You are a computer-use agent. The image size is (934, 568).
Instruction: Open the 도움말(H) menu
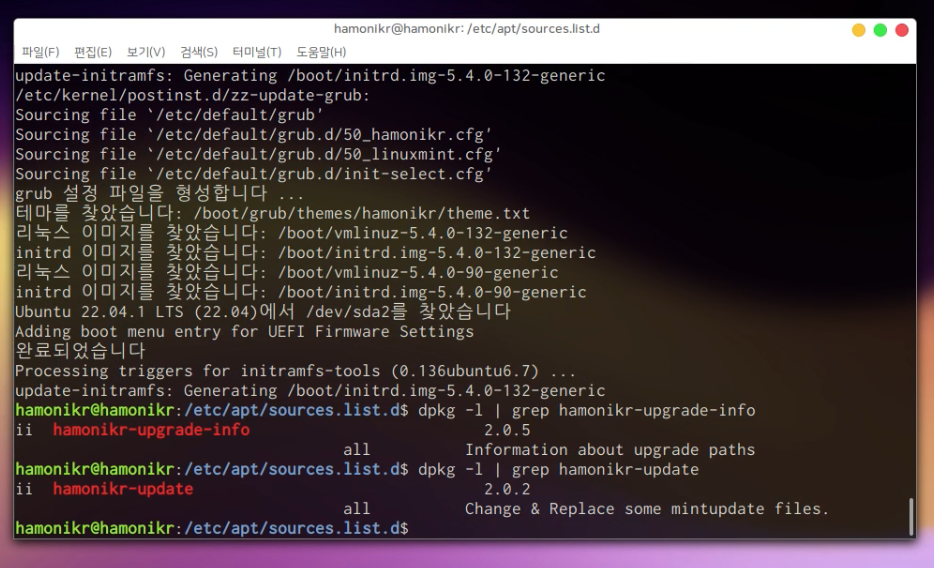pos(321,52)
